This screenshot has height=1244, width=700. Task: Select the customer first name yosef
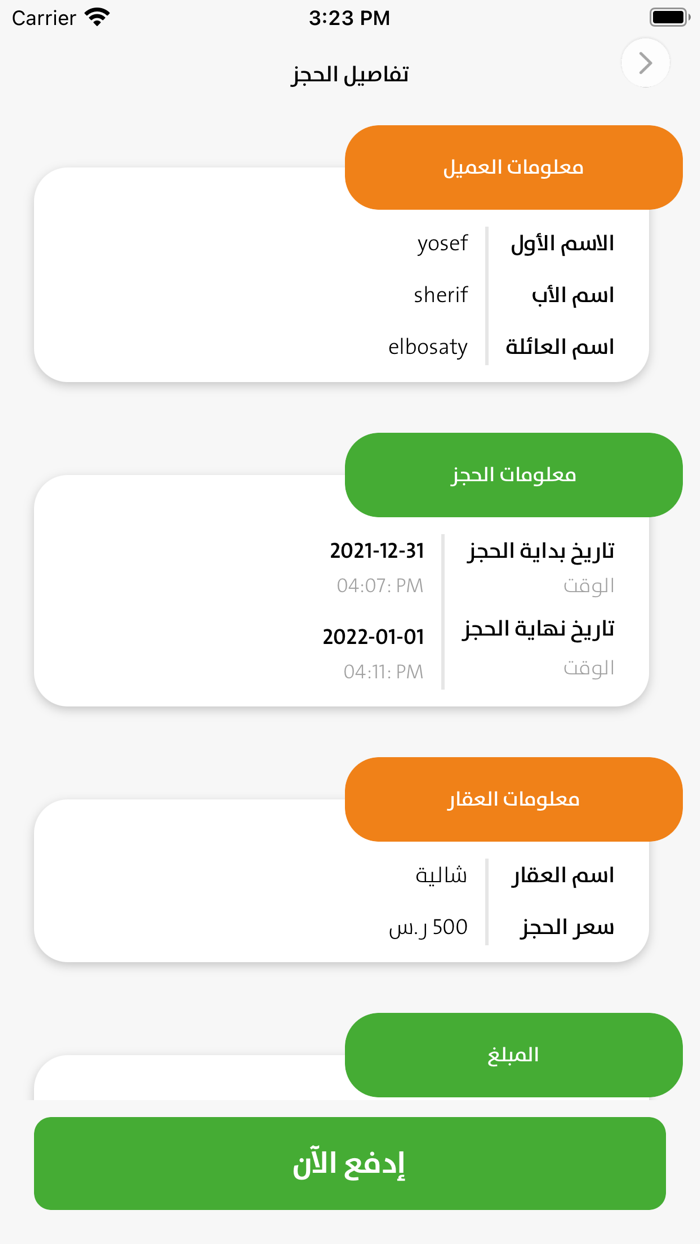point(442,243)
